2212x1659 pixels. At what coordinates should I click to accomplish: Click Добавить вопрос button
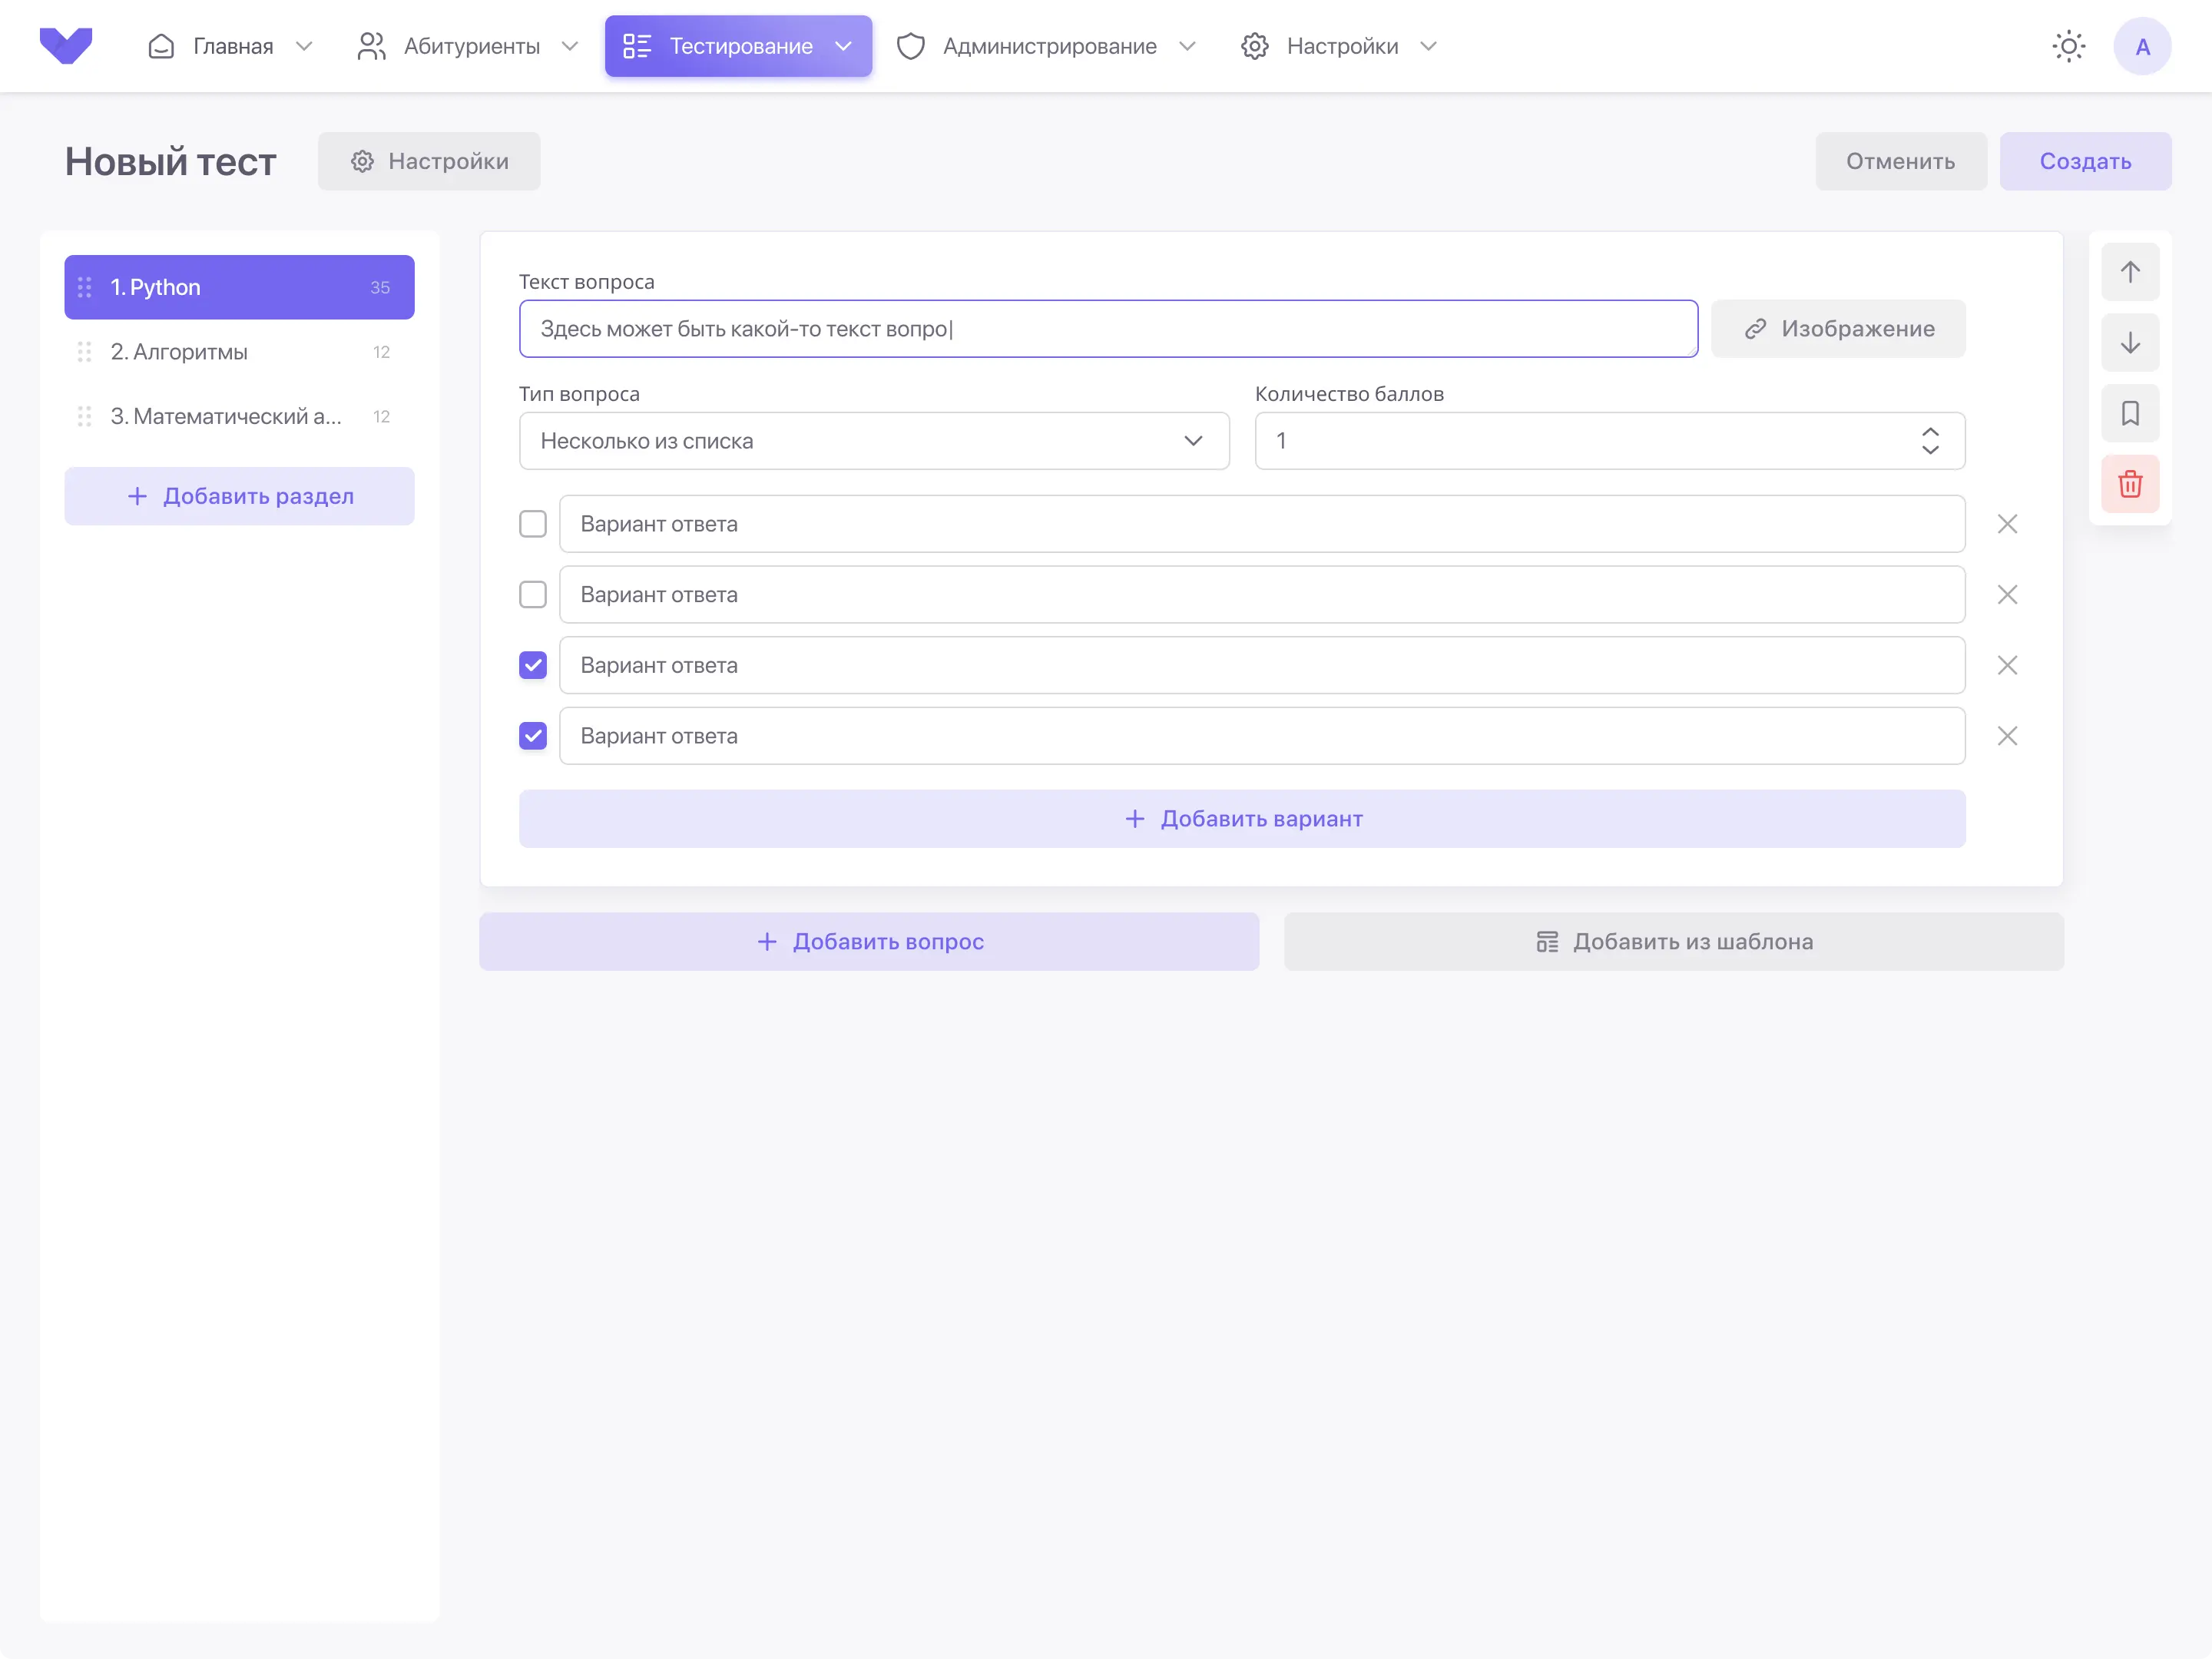tap(868, 942)
